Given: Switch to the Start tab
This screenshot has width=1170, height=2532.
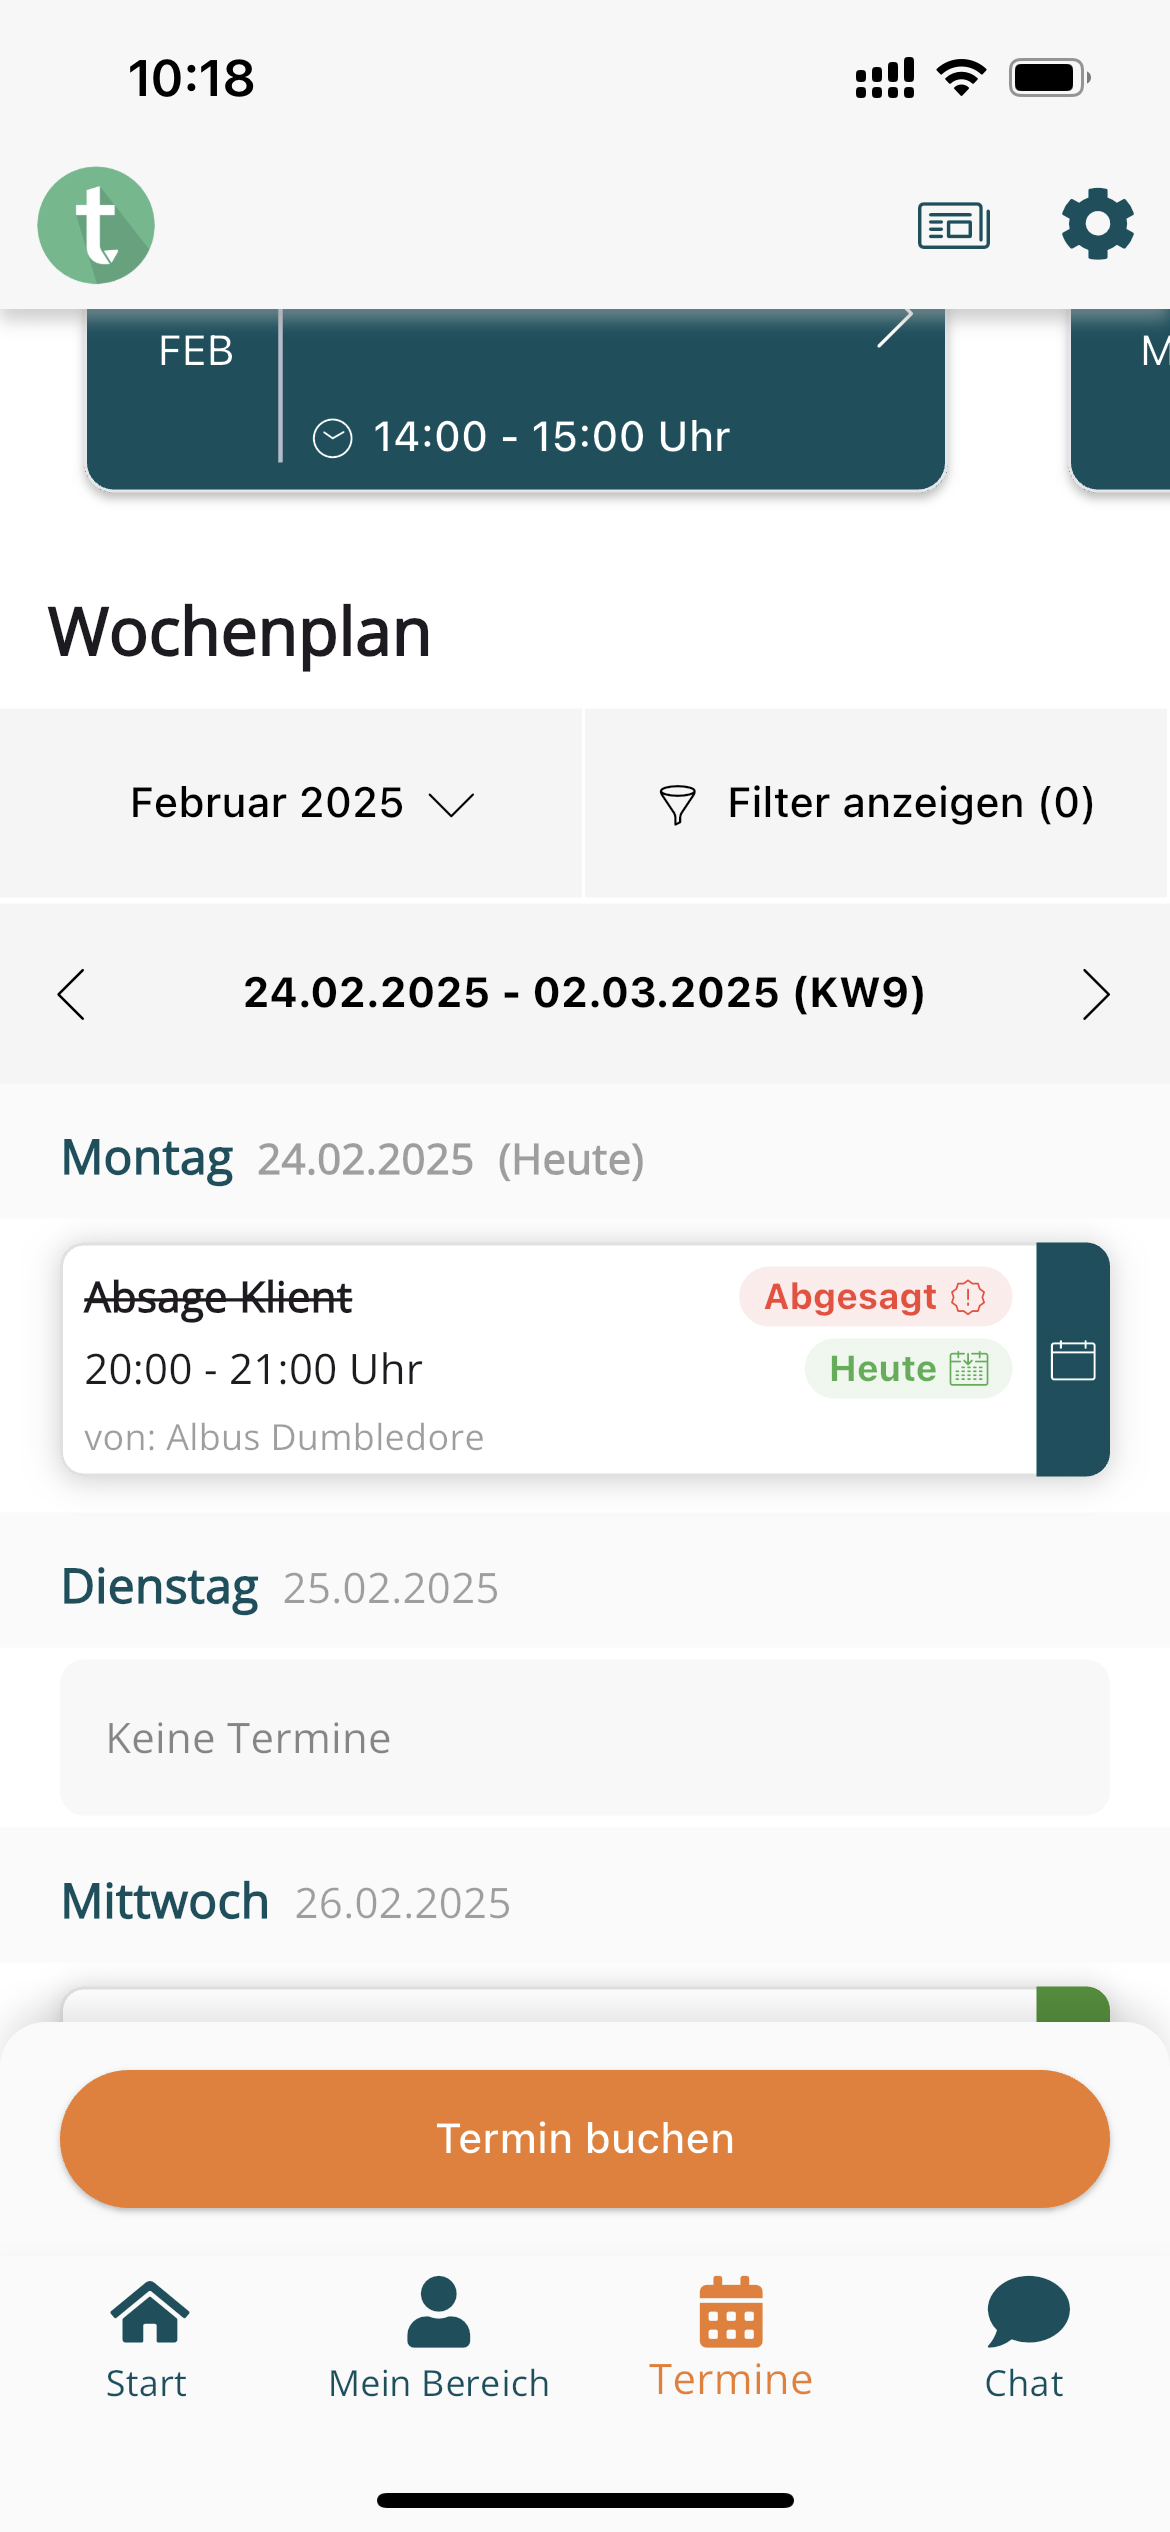Looking at the screenshot, I should (x=148, y=2338).
